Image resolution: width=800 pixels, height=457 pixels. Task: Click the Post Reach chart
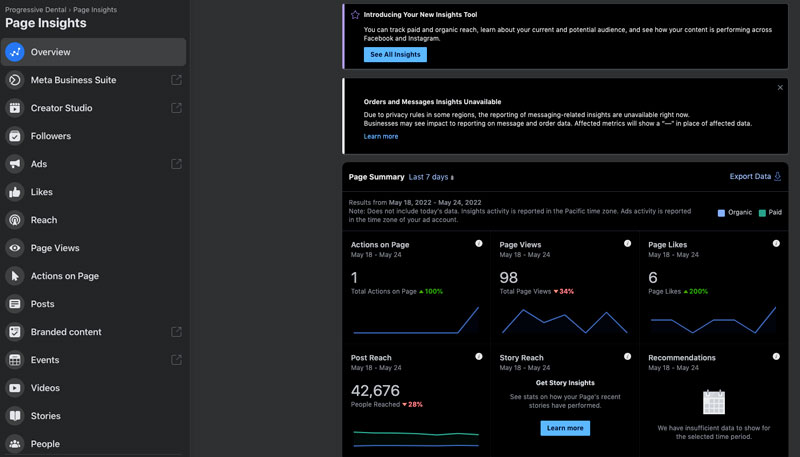[x=416, y=439]
